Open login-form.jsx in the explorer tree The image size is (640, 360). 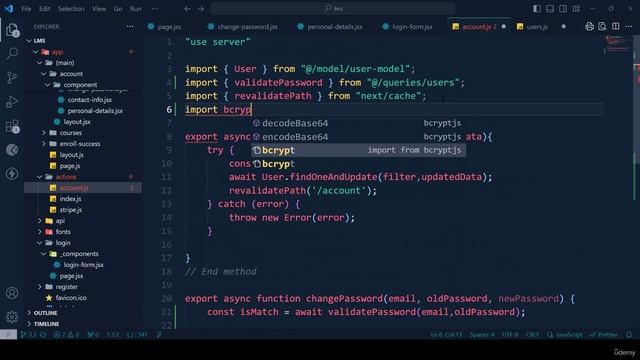(x=83, y=265)
